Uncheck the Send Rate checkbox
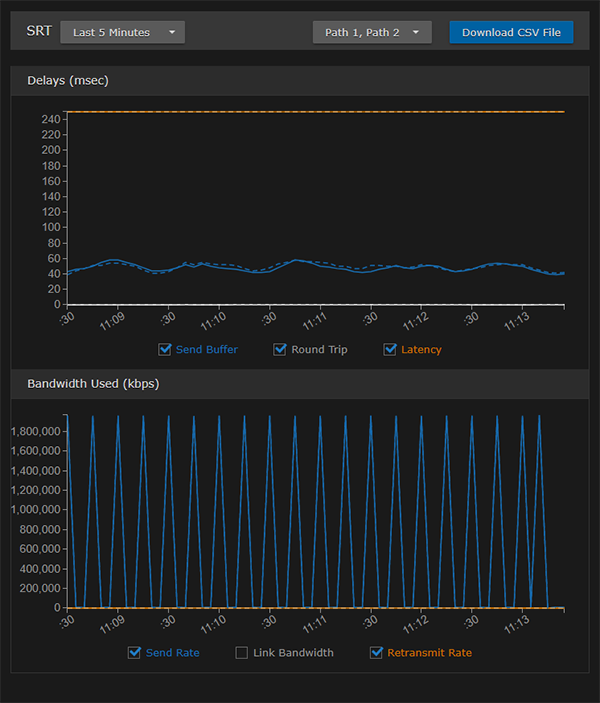The image size is (600, 703). [135, 653]
